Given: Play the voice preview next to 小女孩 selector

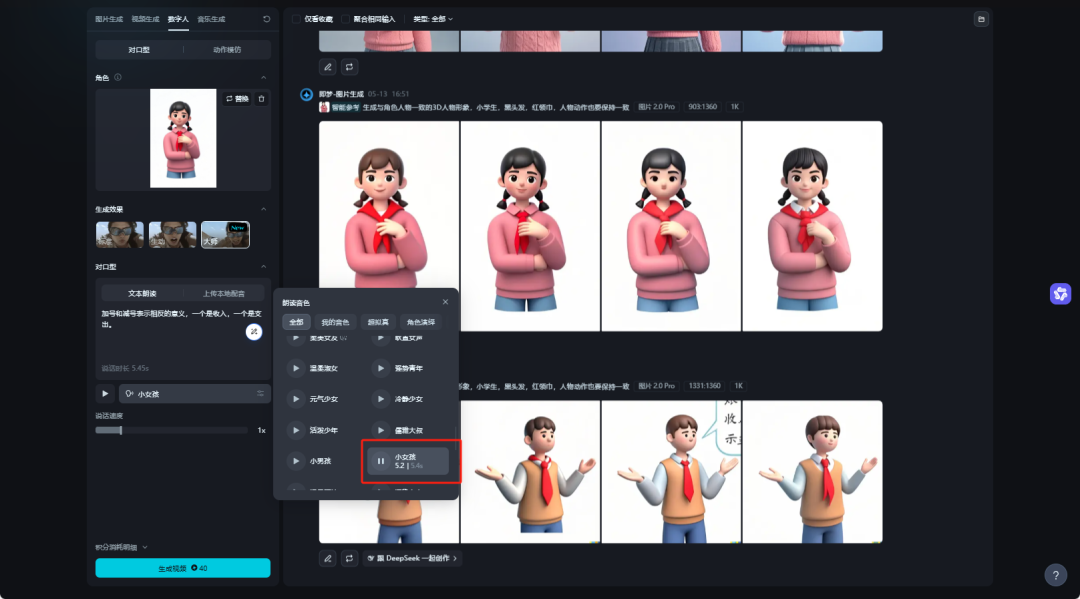Looking at the screenshot, I should [105, 394].
